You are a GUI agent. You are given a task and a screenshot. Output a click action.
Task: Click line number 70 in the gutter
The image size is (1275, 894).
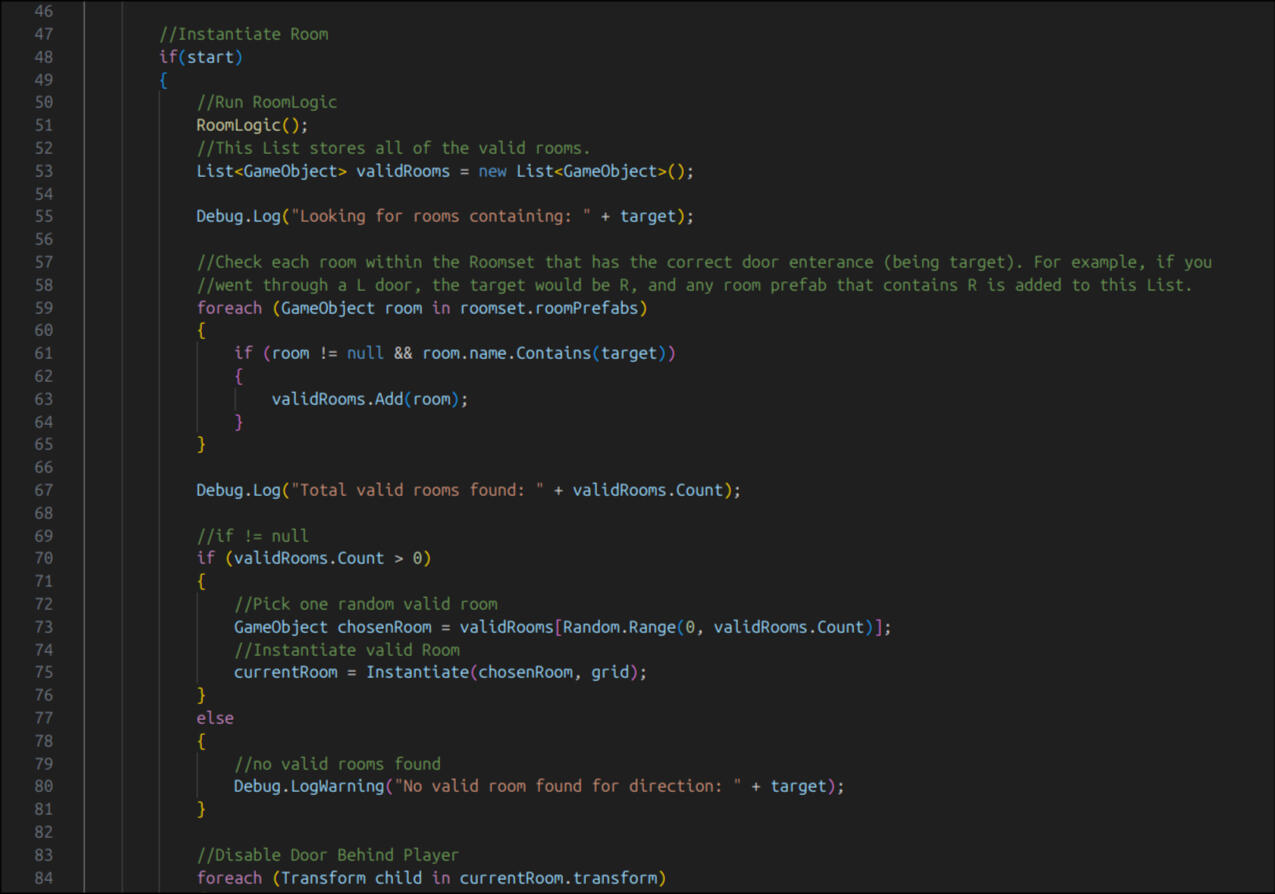43,558
